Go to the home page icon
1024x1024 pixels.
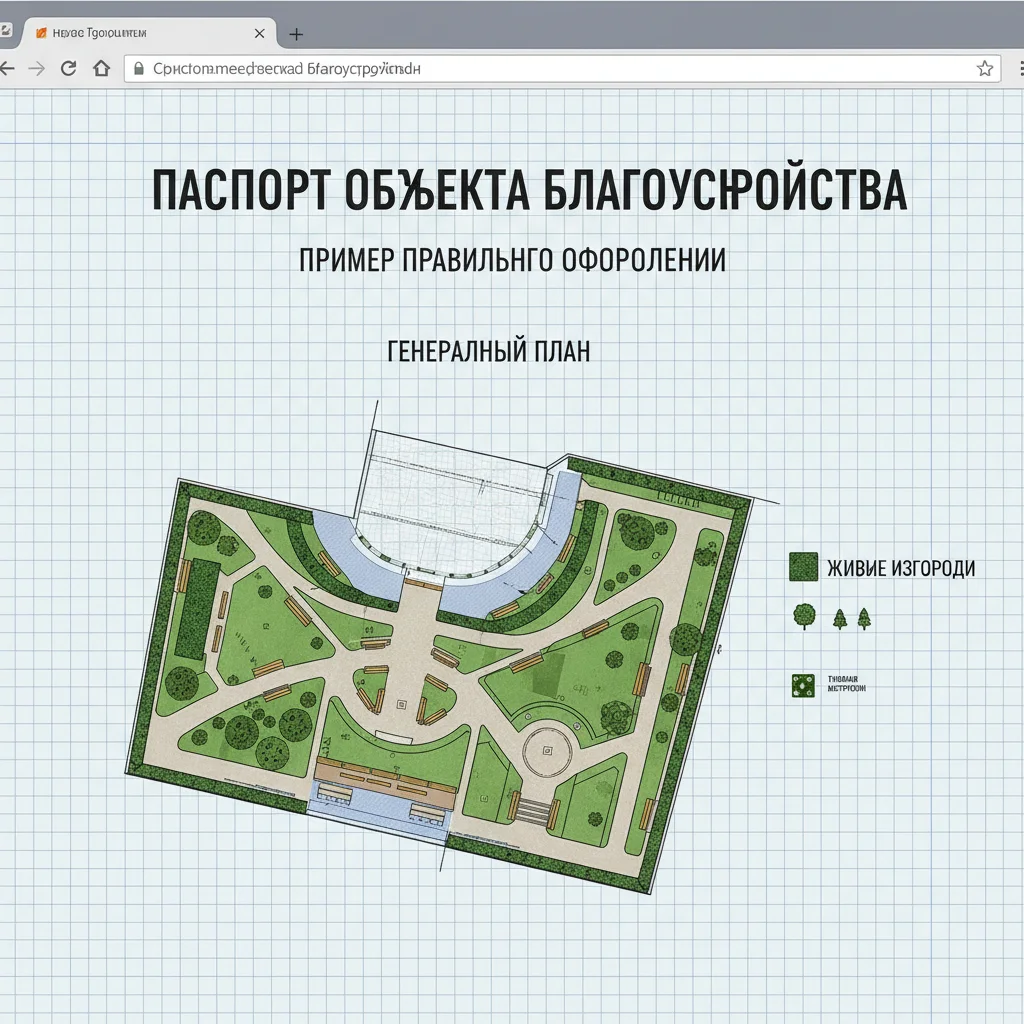[100, 69]
